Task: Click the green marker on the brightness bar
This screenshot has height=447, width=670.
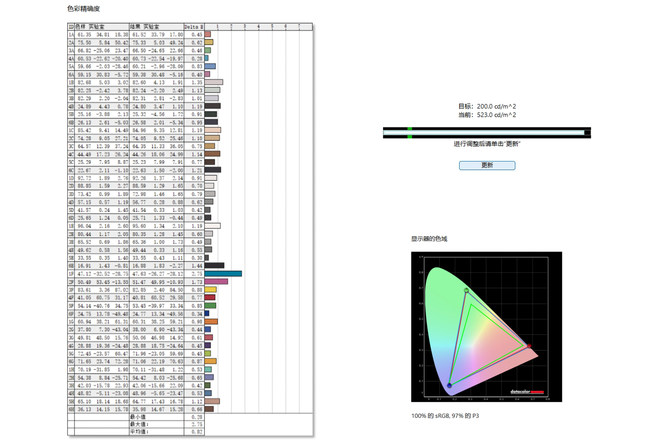Action: click(410, 132)
